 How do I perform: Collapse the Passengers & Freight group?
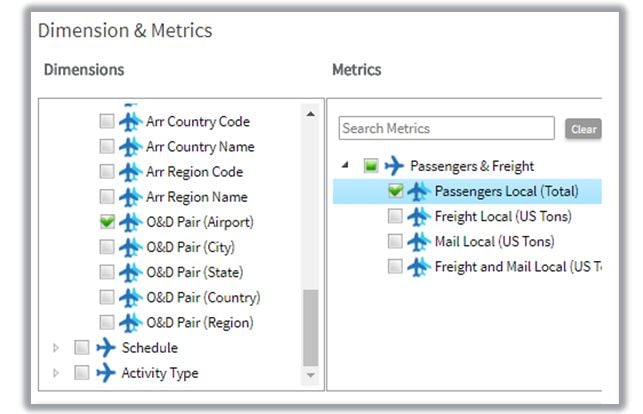click(346, 166)
